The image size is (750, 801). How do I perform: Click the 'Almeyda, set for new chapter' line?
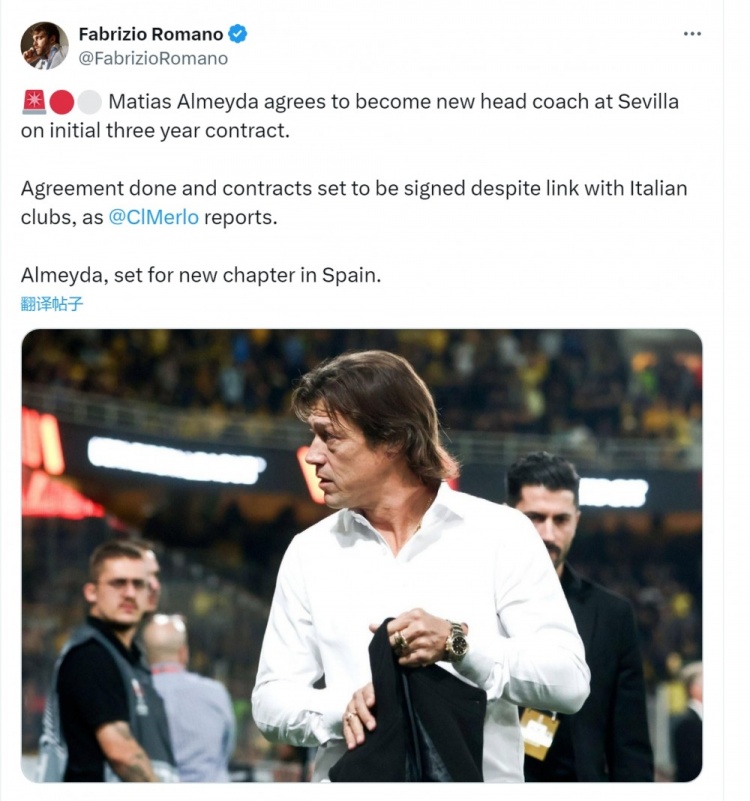[200, 275]
